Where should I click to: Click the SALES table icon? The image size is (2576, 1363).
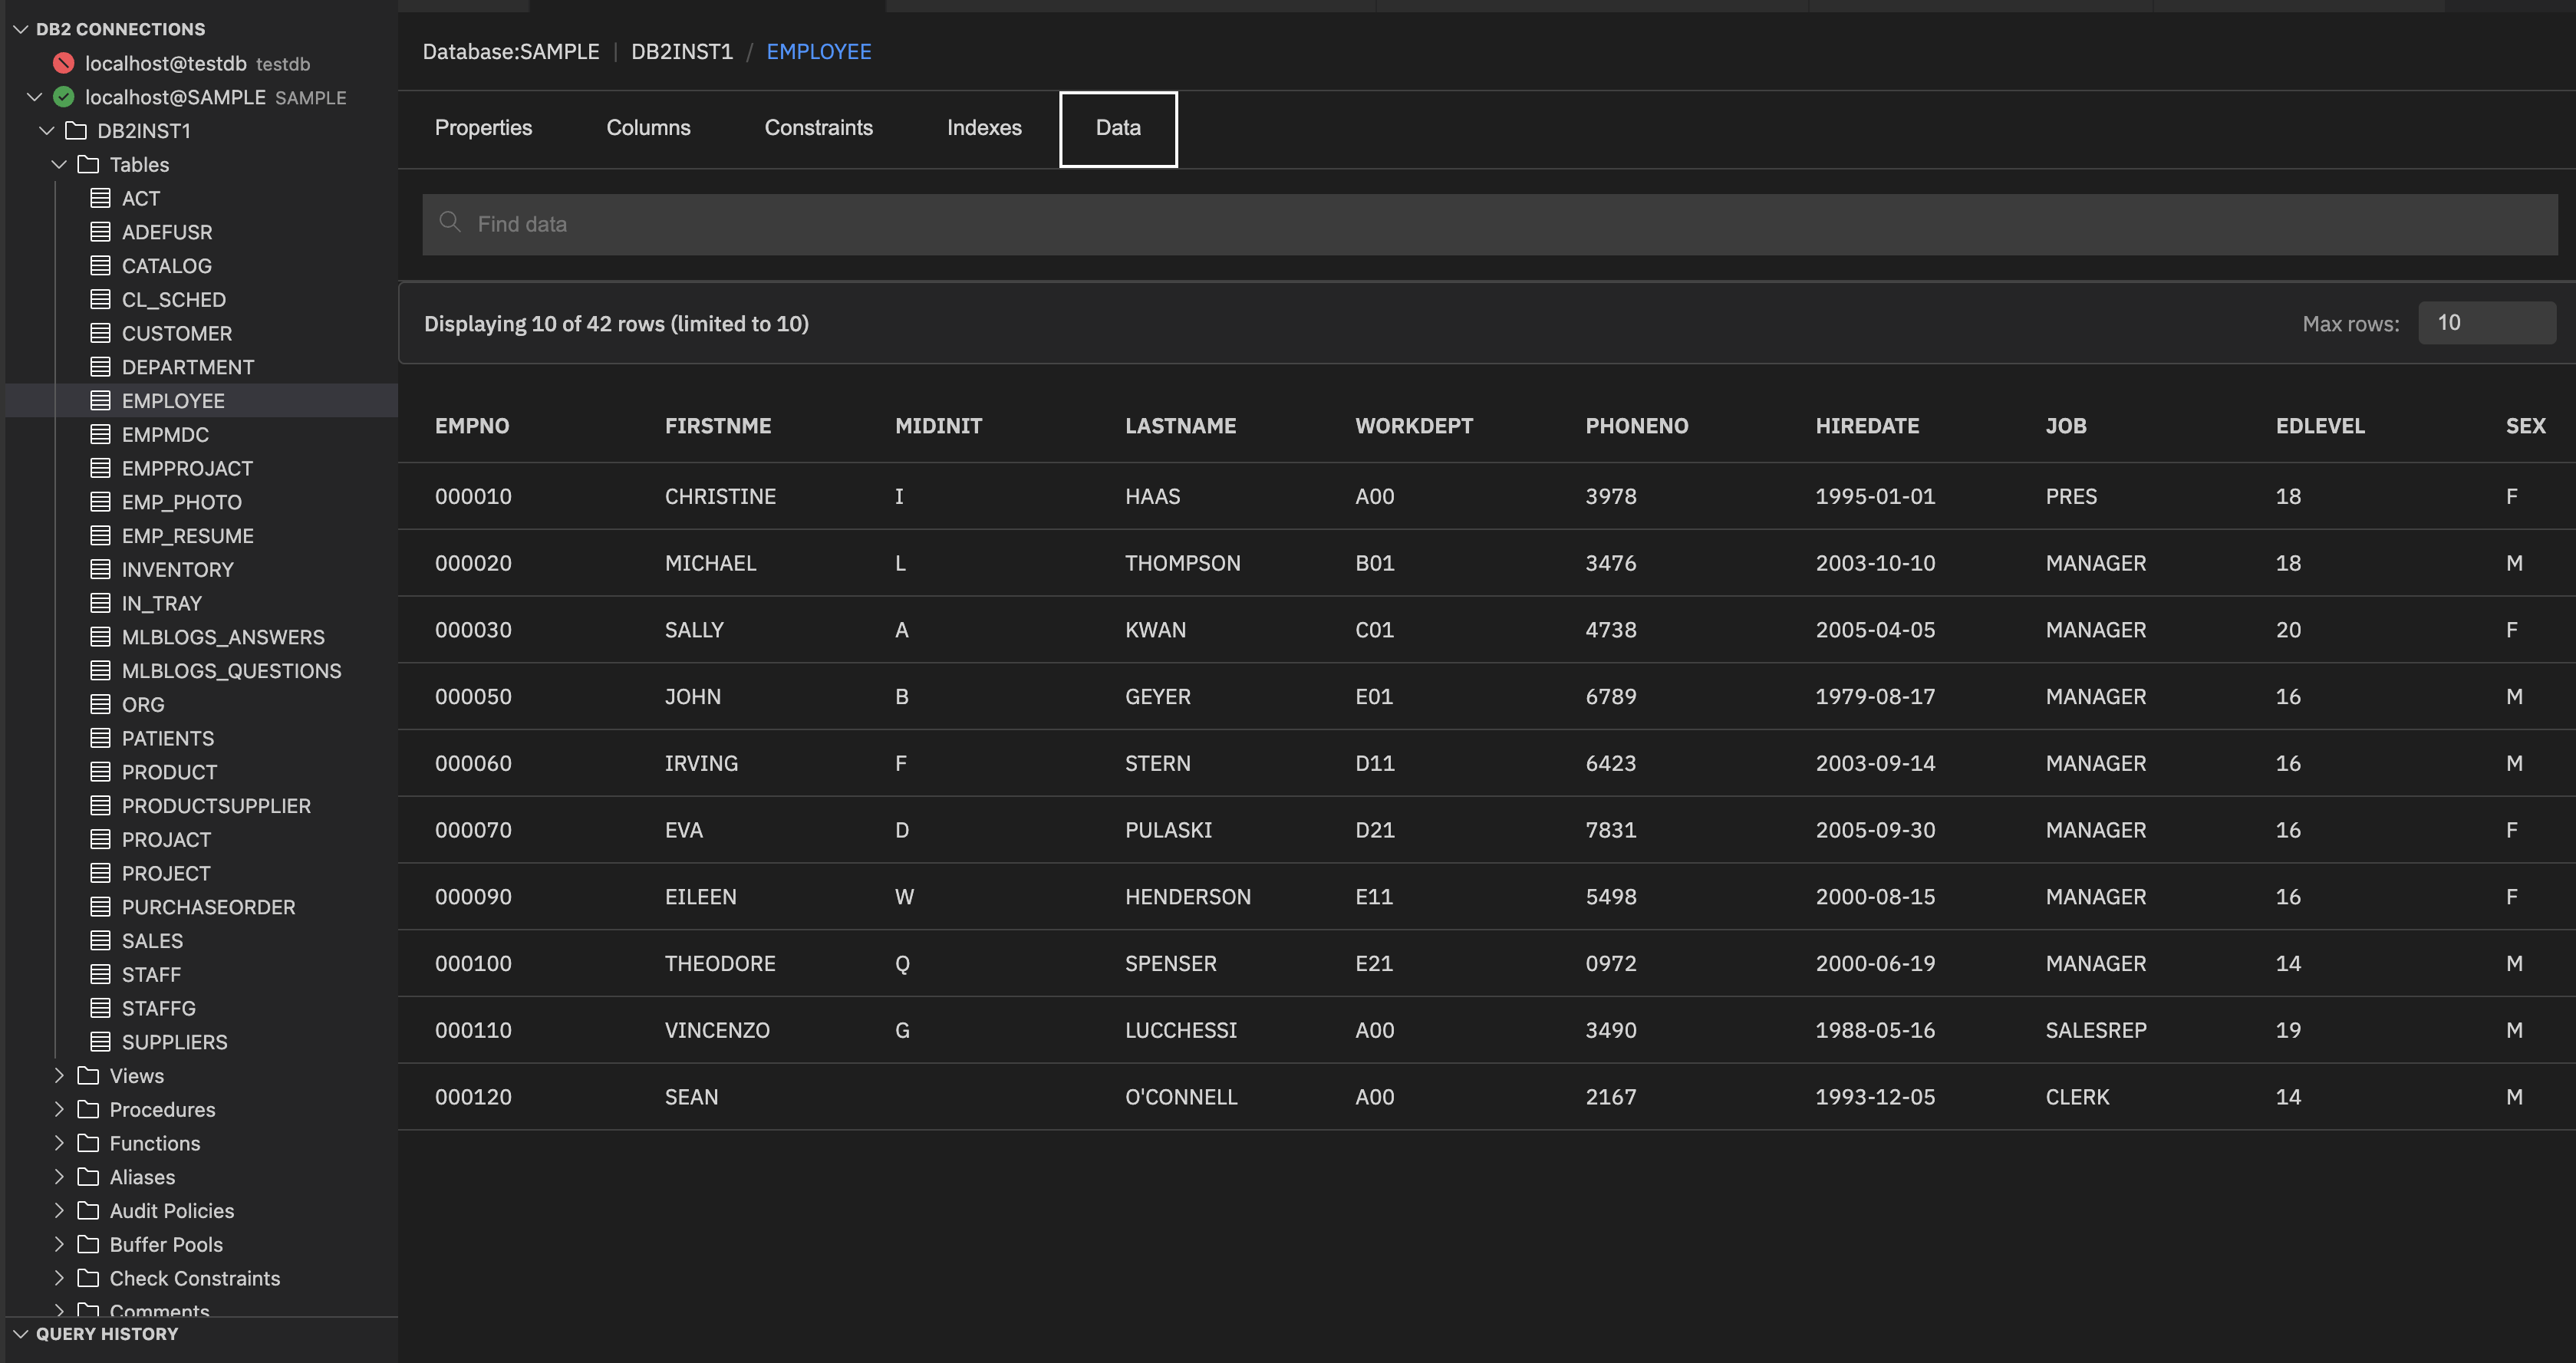tap(100, 940)
